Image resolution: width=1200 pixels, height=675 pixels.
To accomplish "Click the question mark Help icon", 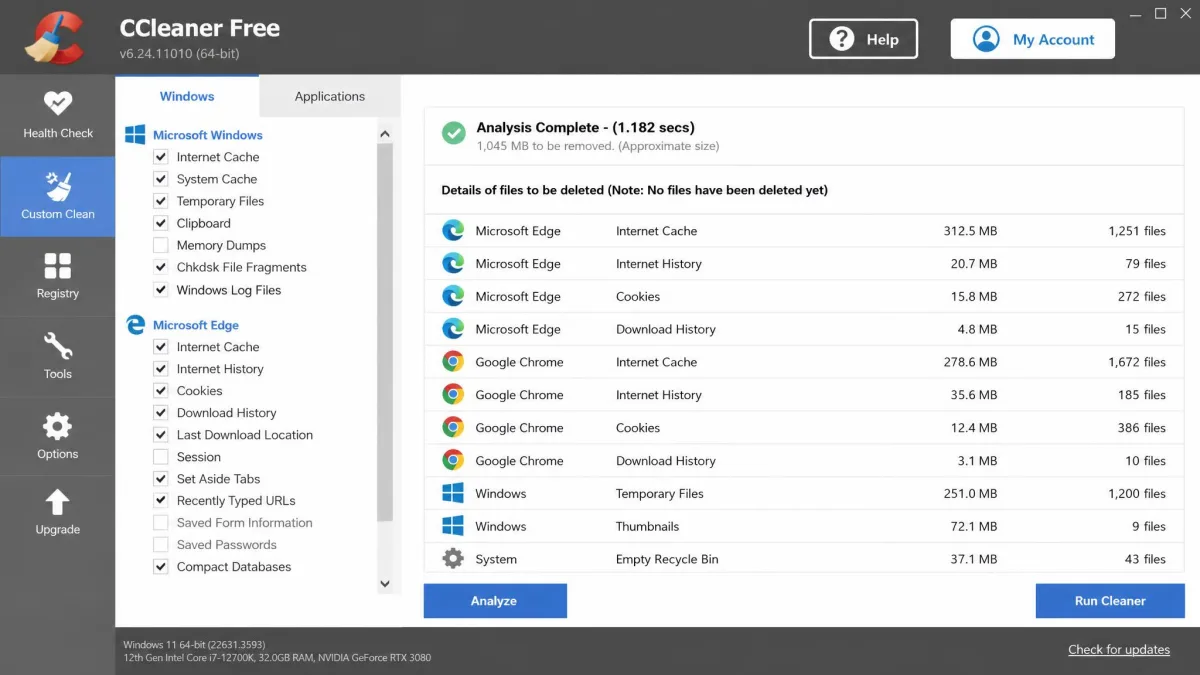I will pyautogui.click(x=842, y=39).
